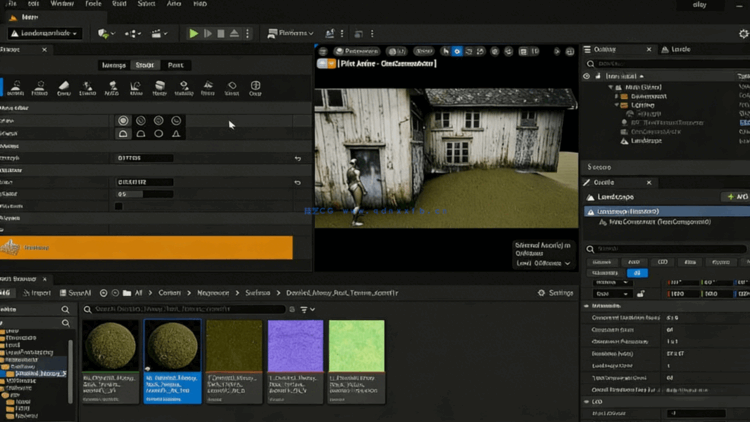The image size is (750, 422).
Task: Select the third brush type circle icon
Action: click(158, 121)
